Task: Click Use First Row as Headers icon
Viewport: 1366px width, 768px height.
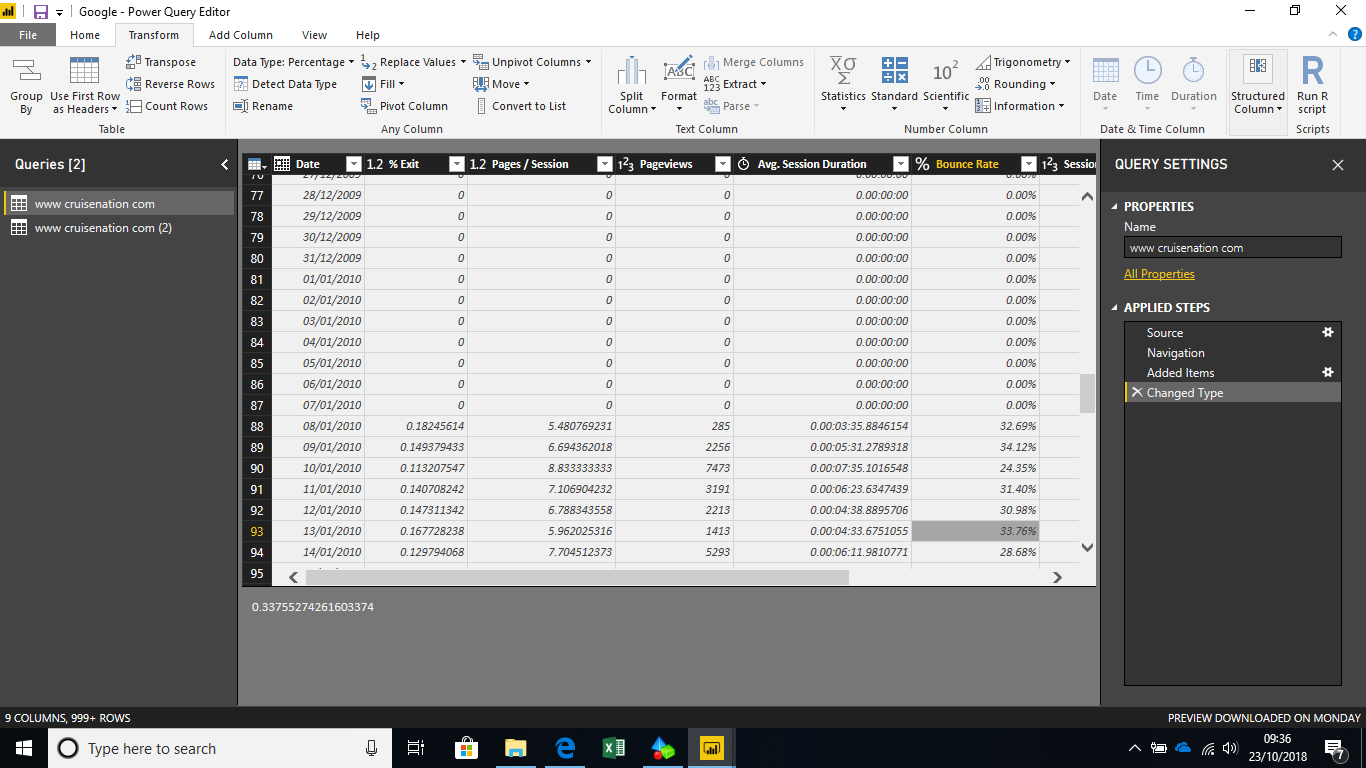Action: pyautogui.click(x=85, y=71)
